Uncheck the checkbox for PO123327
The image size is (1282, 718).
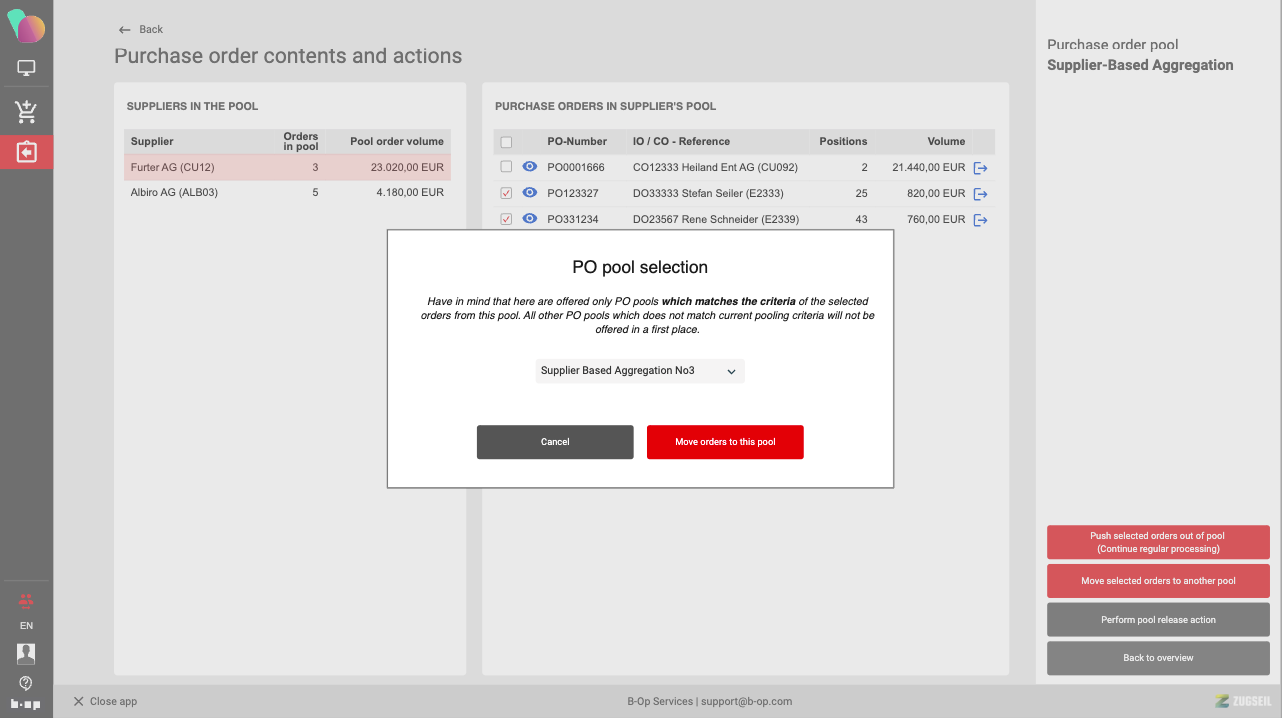(506, 193)
